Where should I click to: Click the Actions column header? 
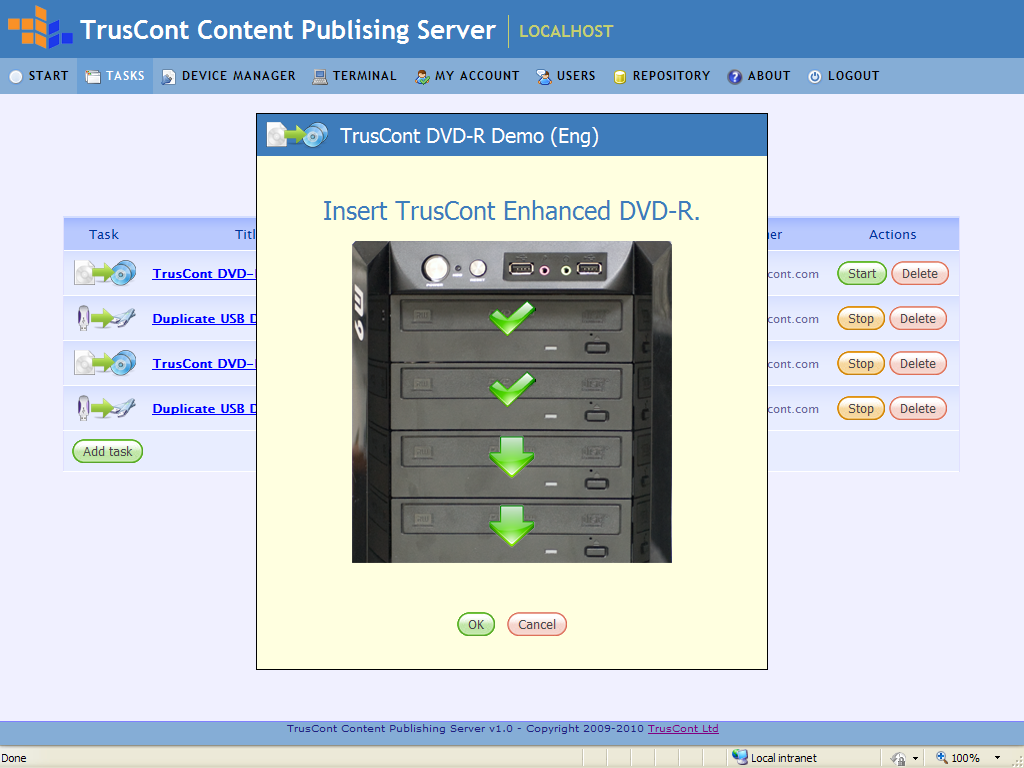(x=892, y=234)
